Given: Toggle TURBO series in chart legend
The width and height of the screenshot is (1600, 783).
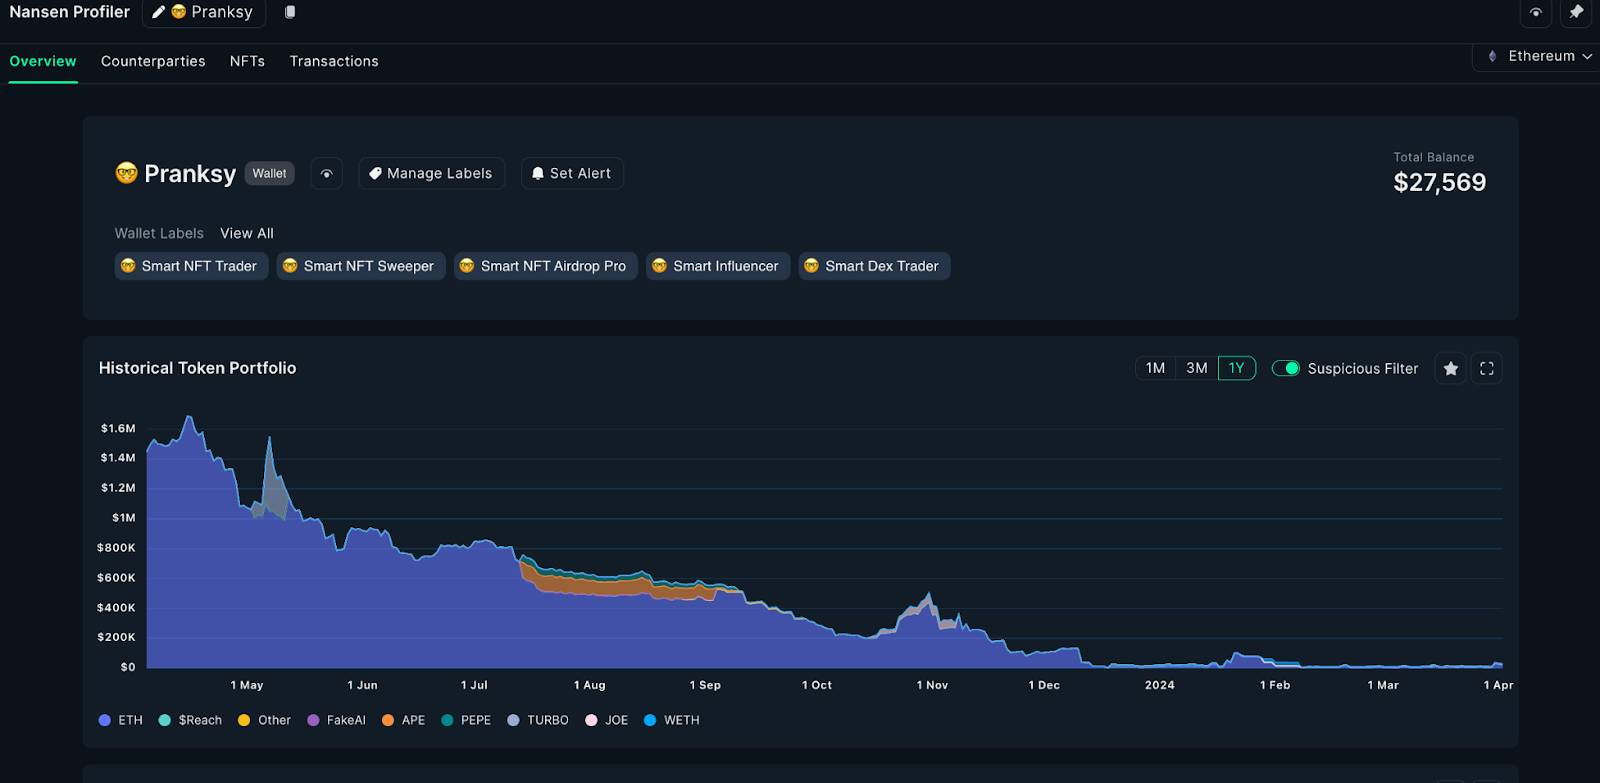Looking at the screenshot, I should click(x=538, y=720).
